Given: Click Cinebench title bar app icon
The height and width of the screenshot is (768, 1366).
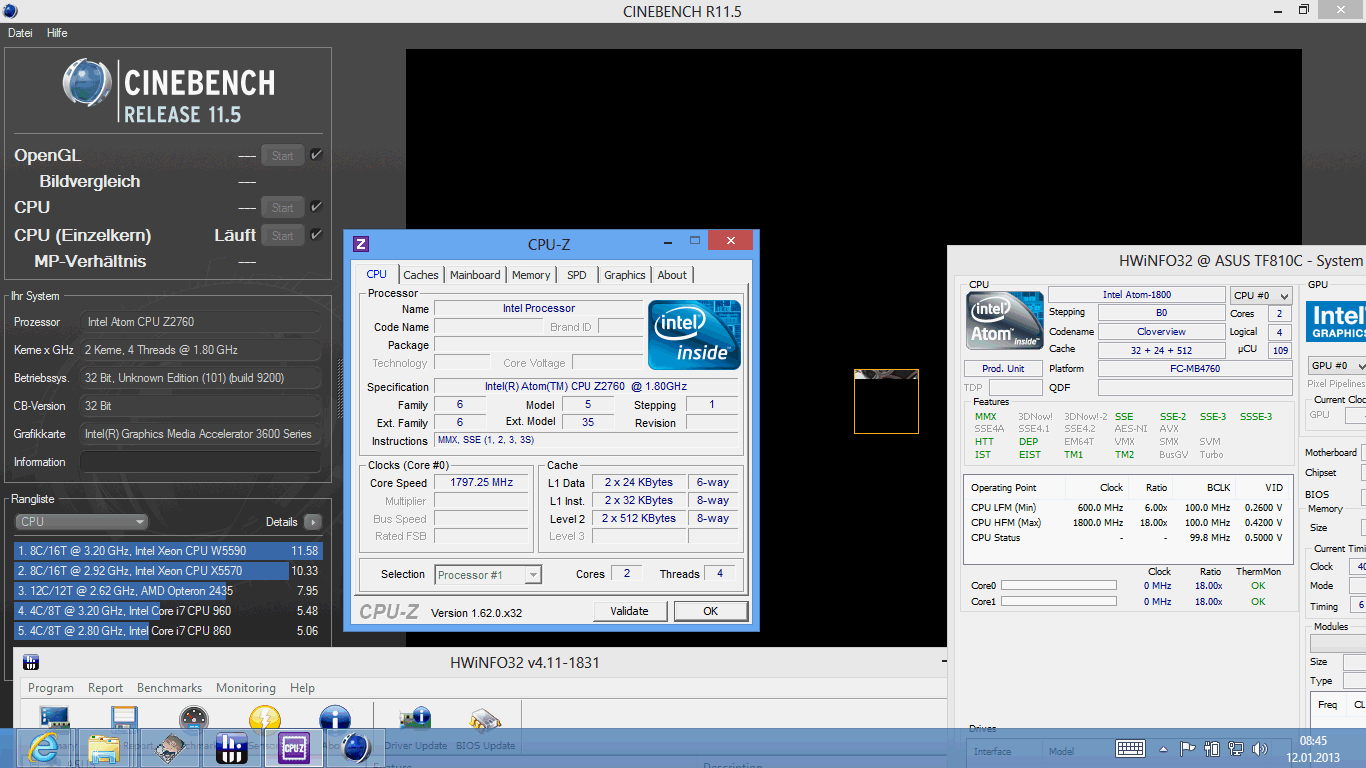Looking at the screenshot, I should [10, 11].
